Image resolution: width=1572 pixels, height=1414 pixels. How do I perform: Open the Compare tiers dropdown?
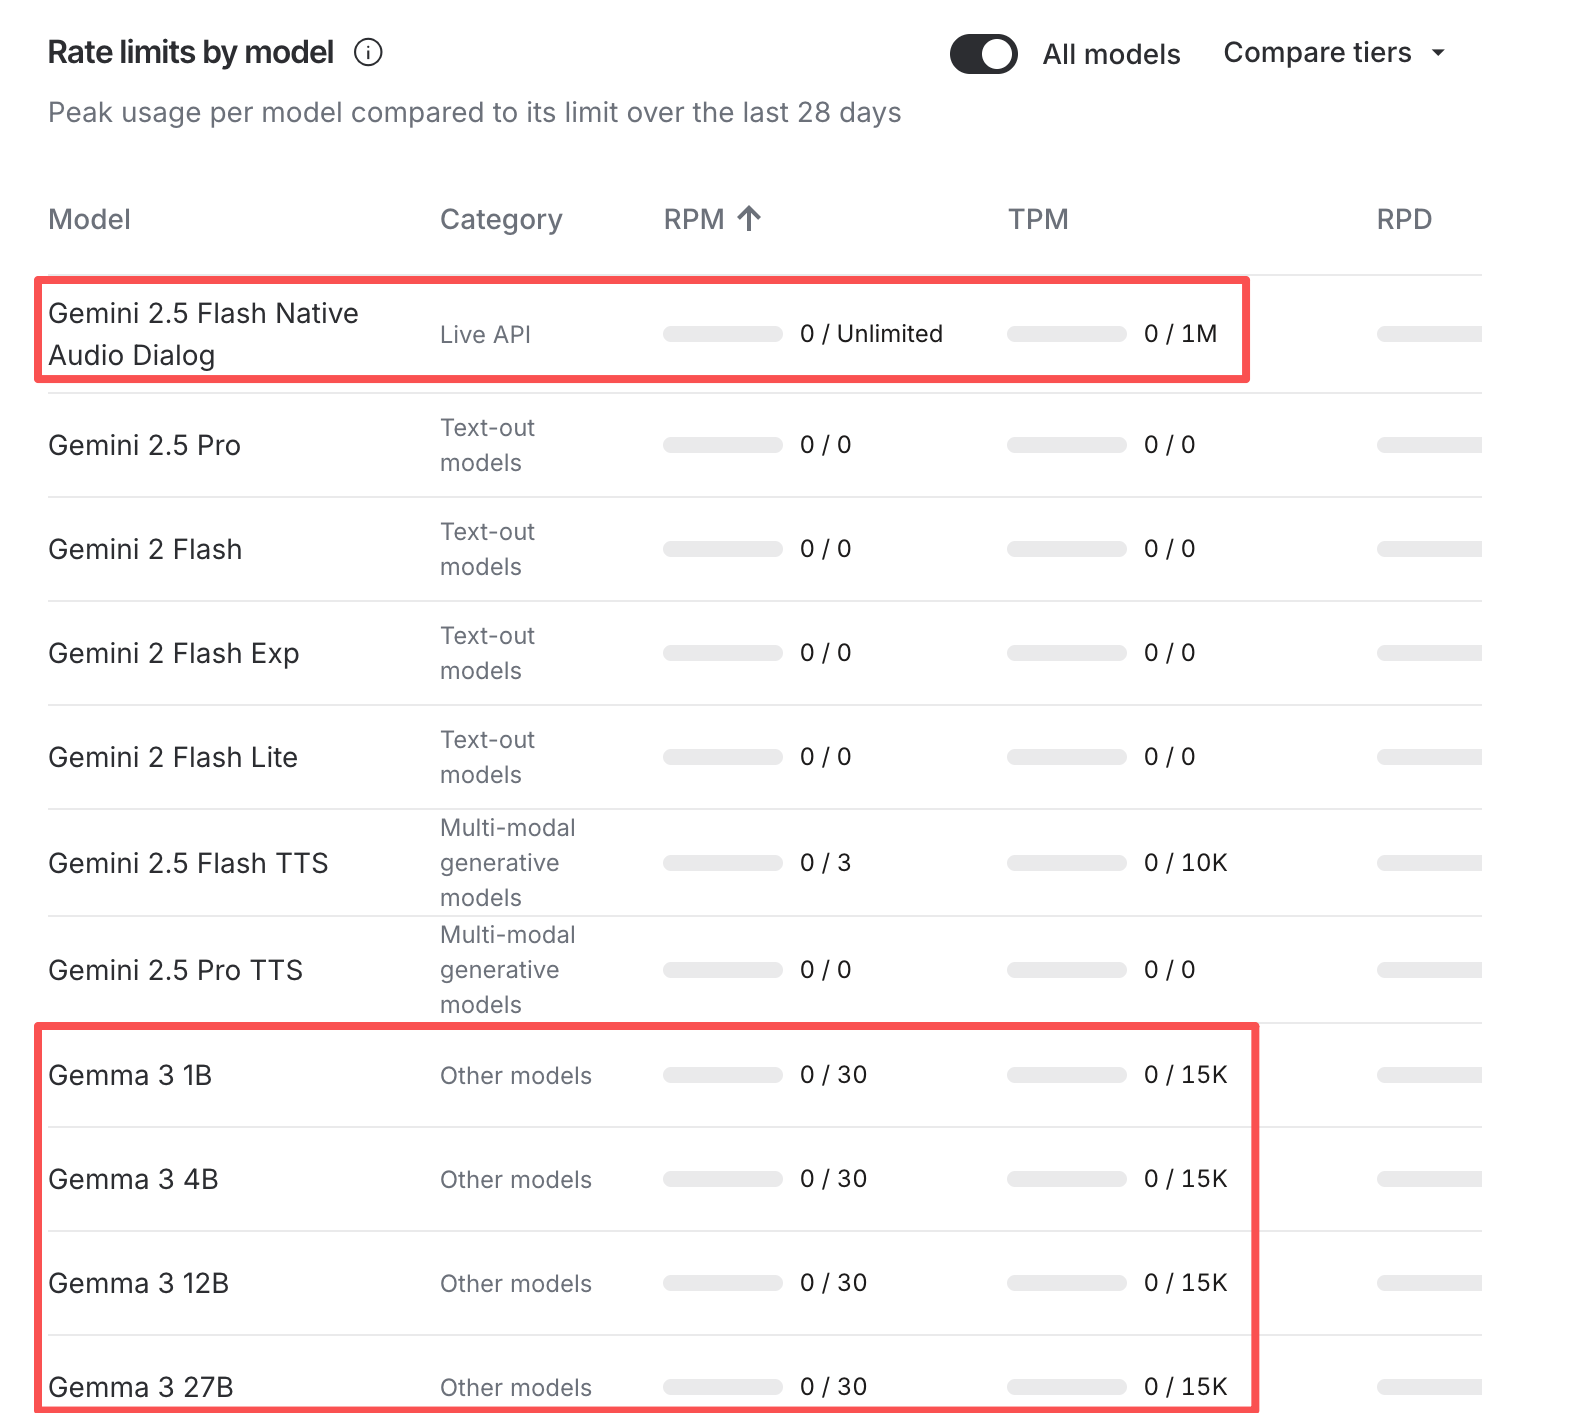1335,52
